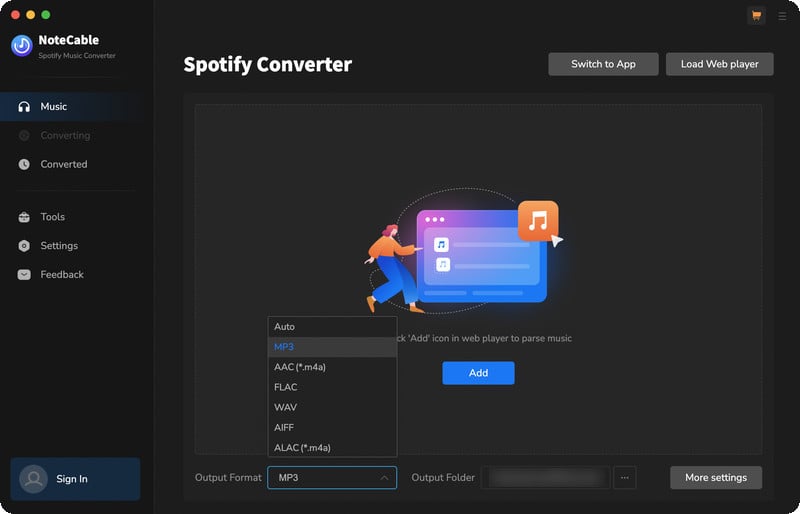The width and height of the screenshot is (800, 514).
Task: Choose ALAC (*.m4a) format option
Action: 332,448
